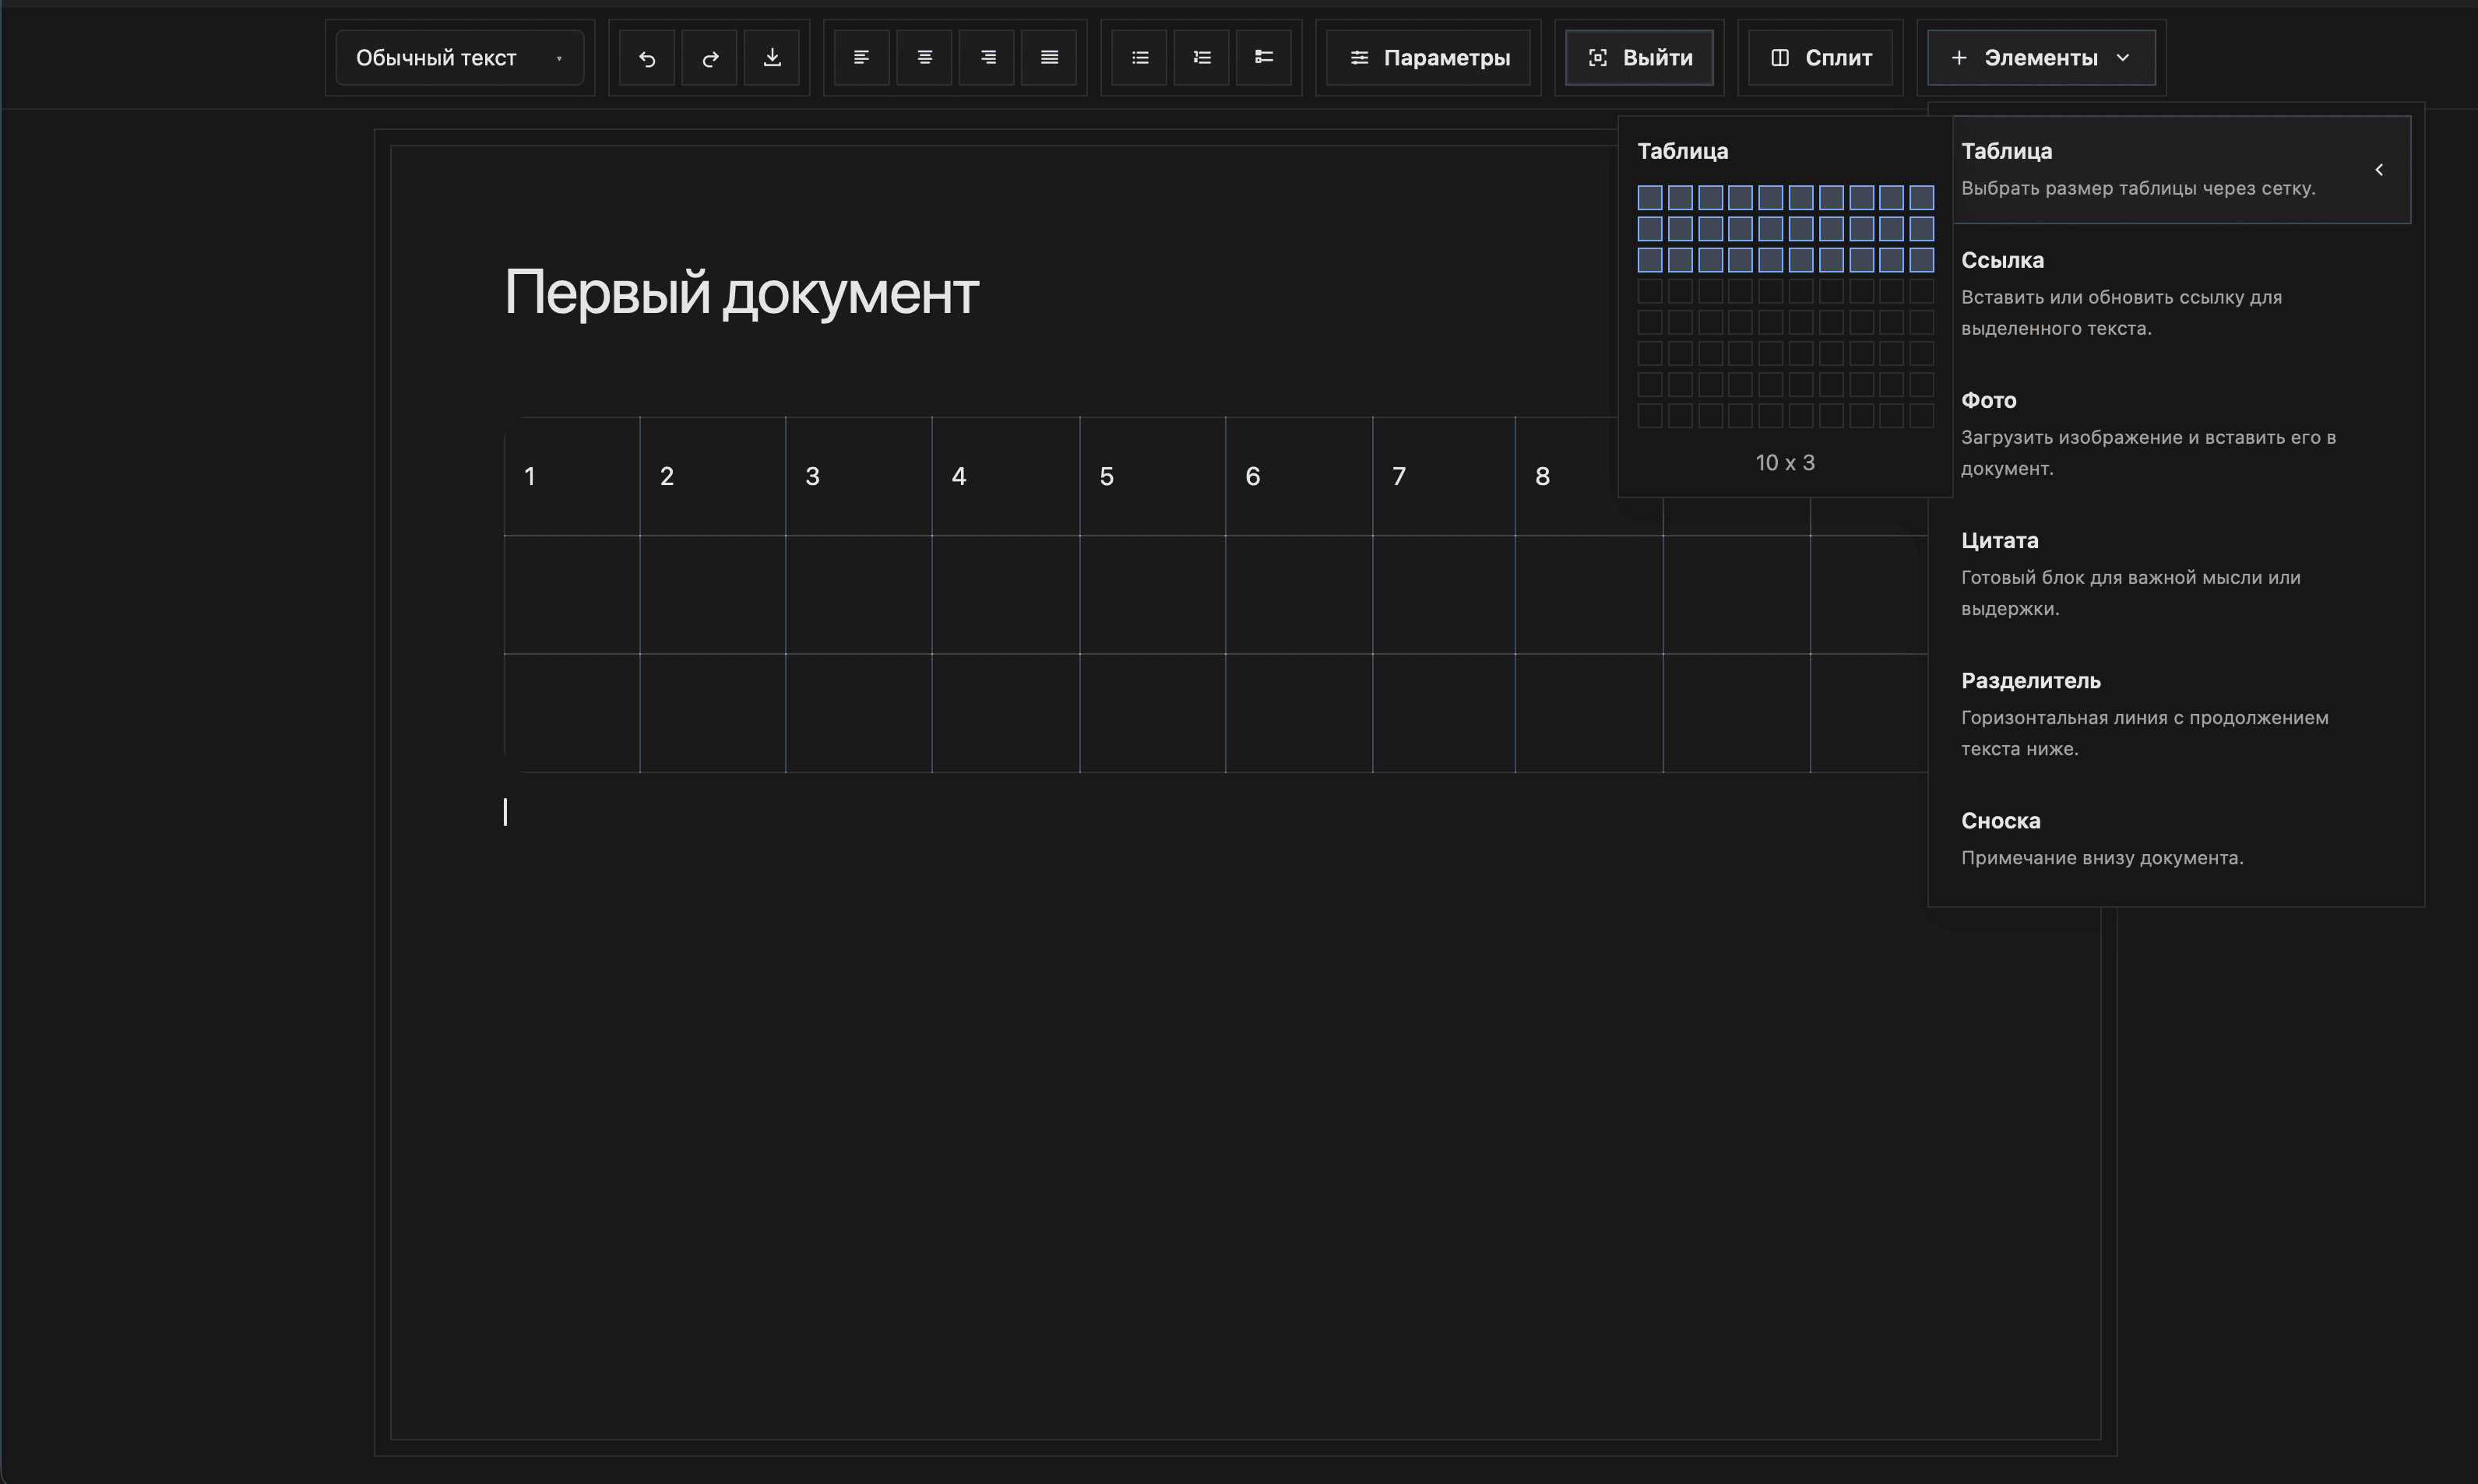Enable Сплит view
This screenshot has width=2478, height=1484.
pyautogui.click(x=1820, y=58)
